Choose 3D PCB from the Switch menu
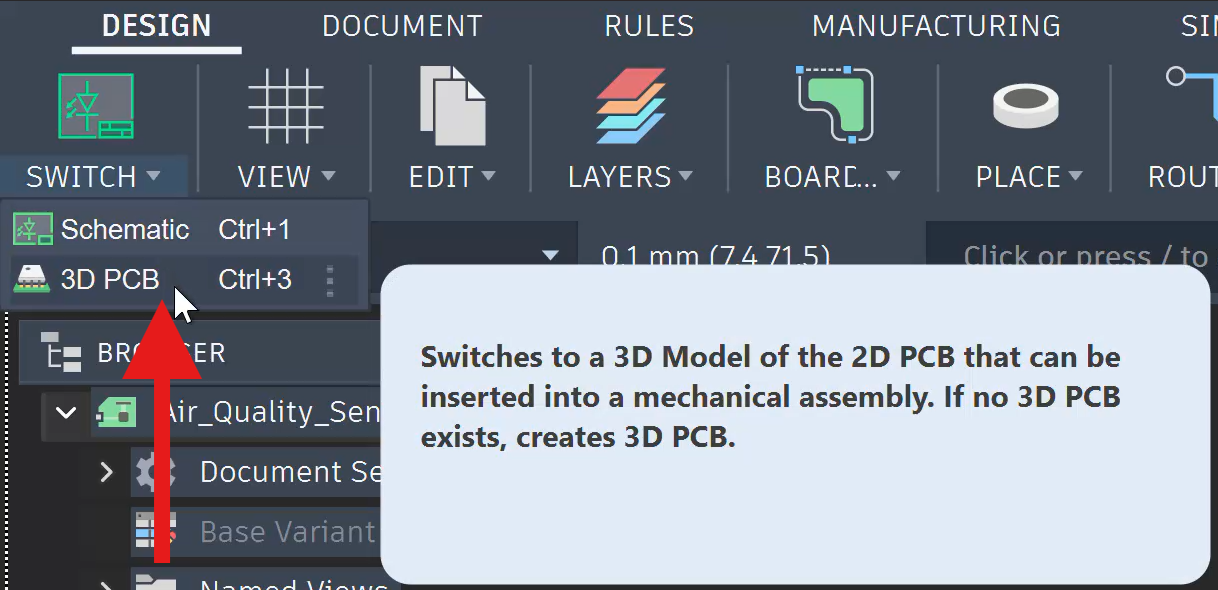The image size is (1218, 590). tap(184, 280)
